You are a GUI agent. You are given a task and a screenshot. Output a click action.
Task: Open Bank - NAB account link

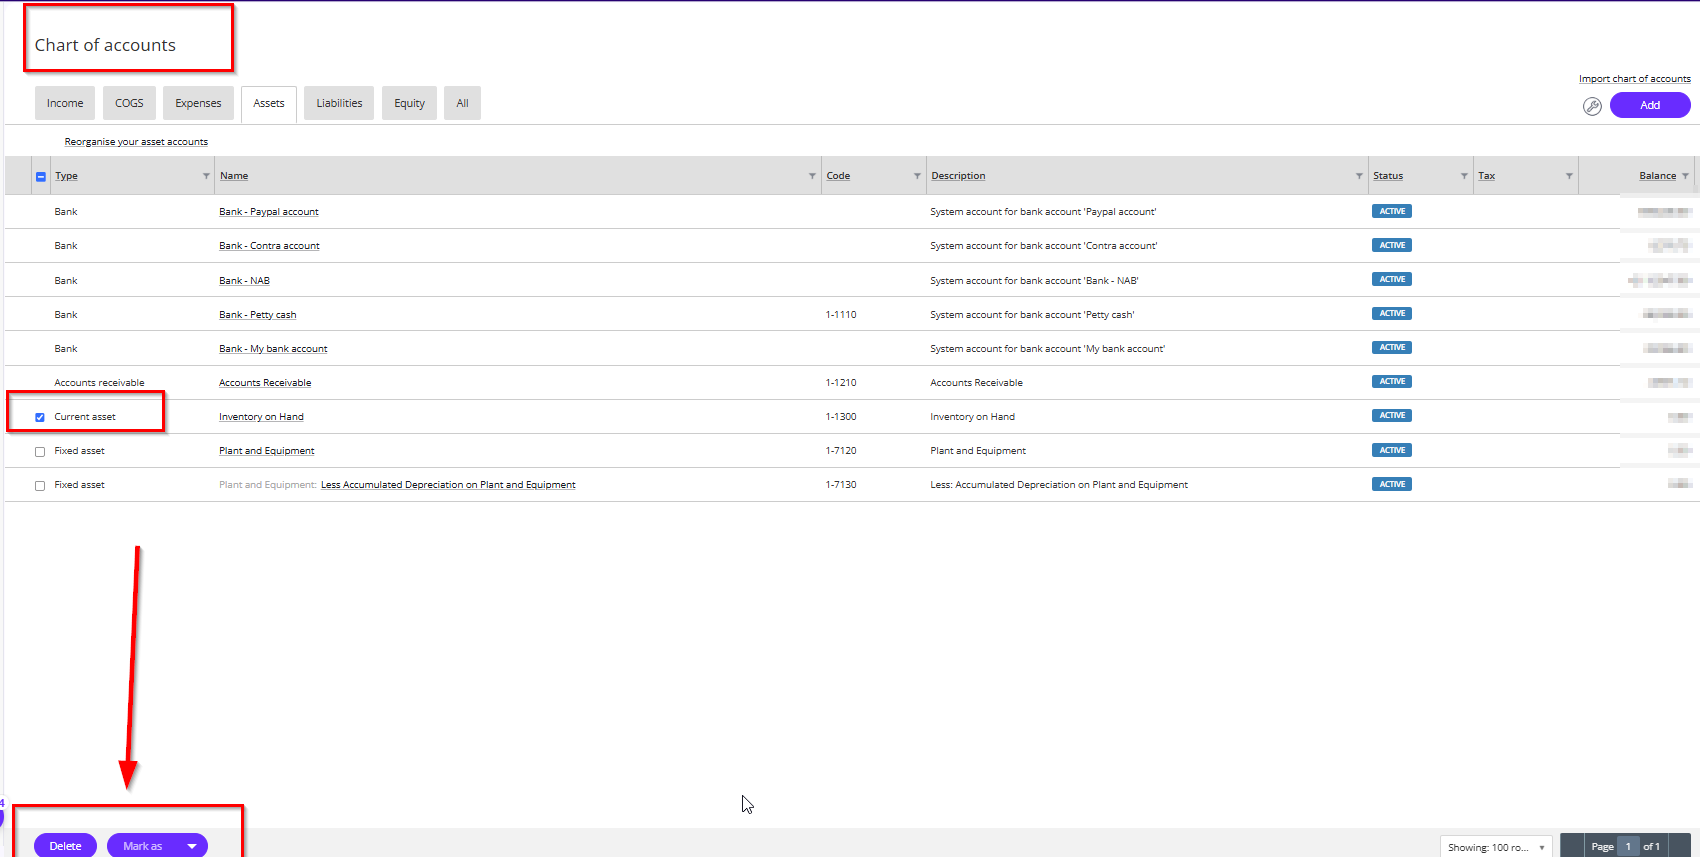tap(244, 281)
